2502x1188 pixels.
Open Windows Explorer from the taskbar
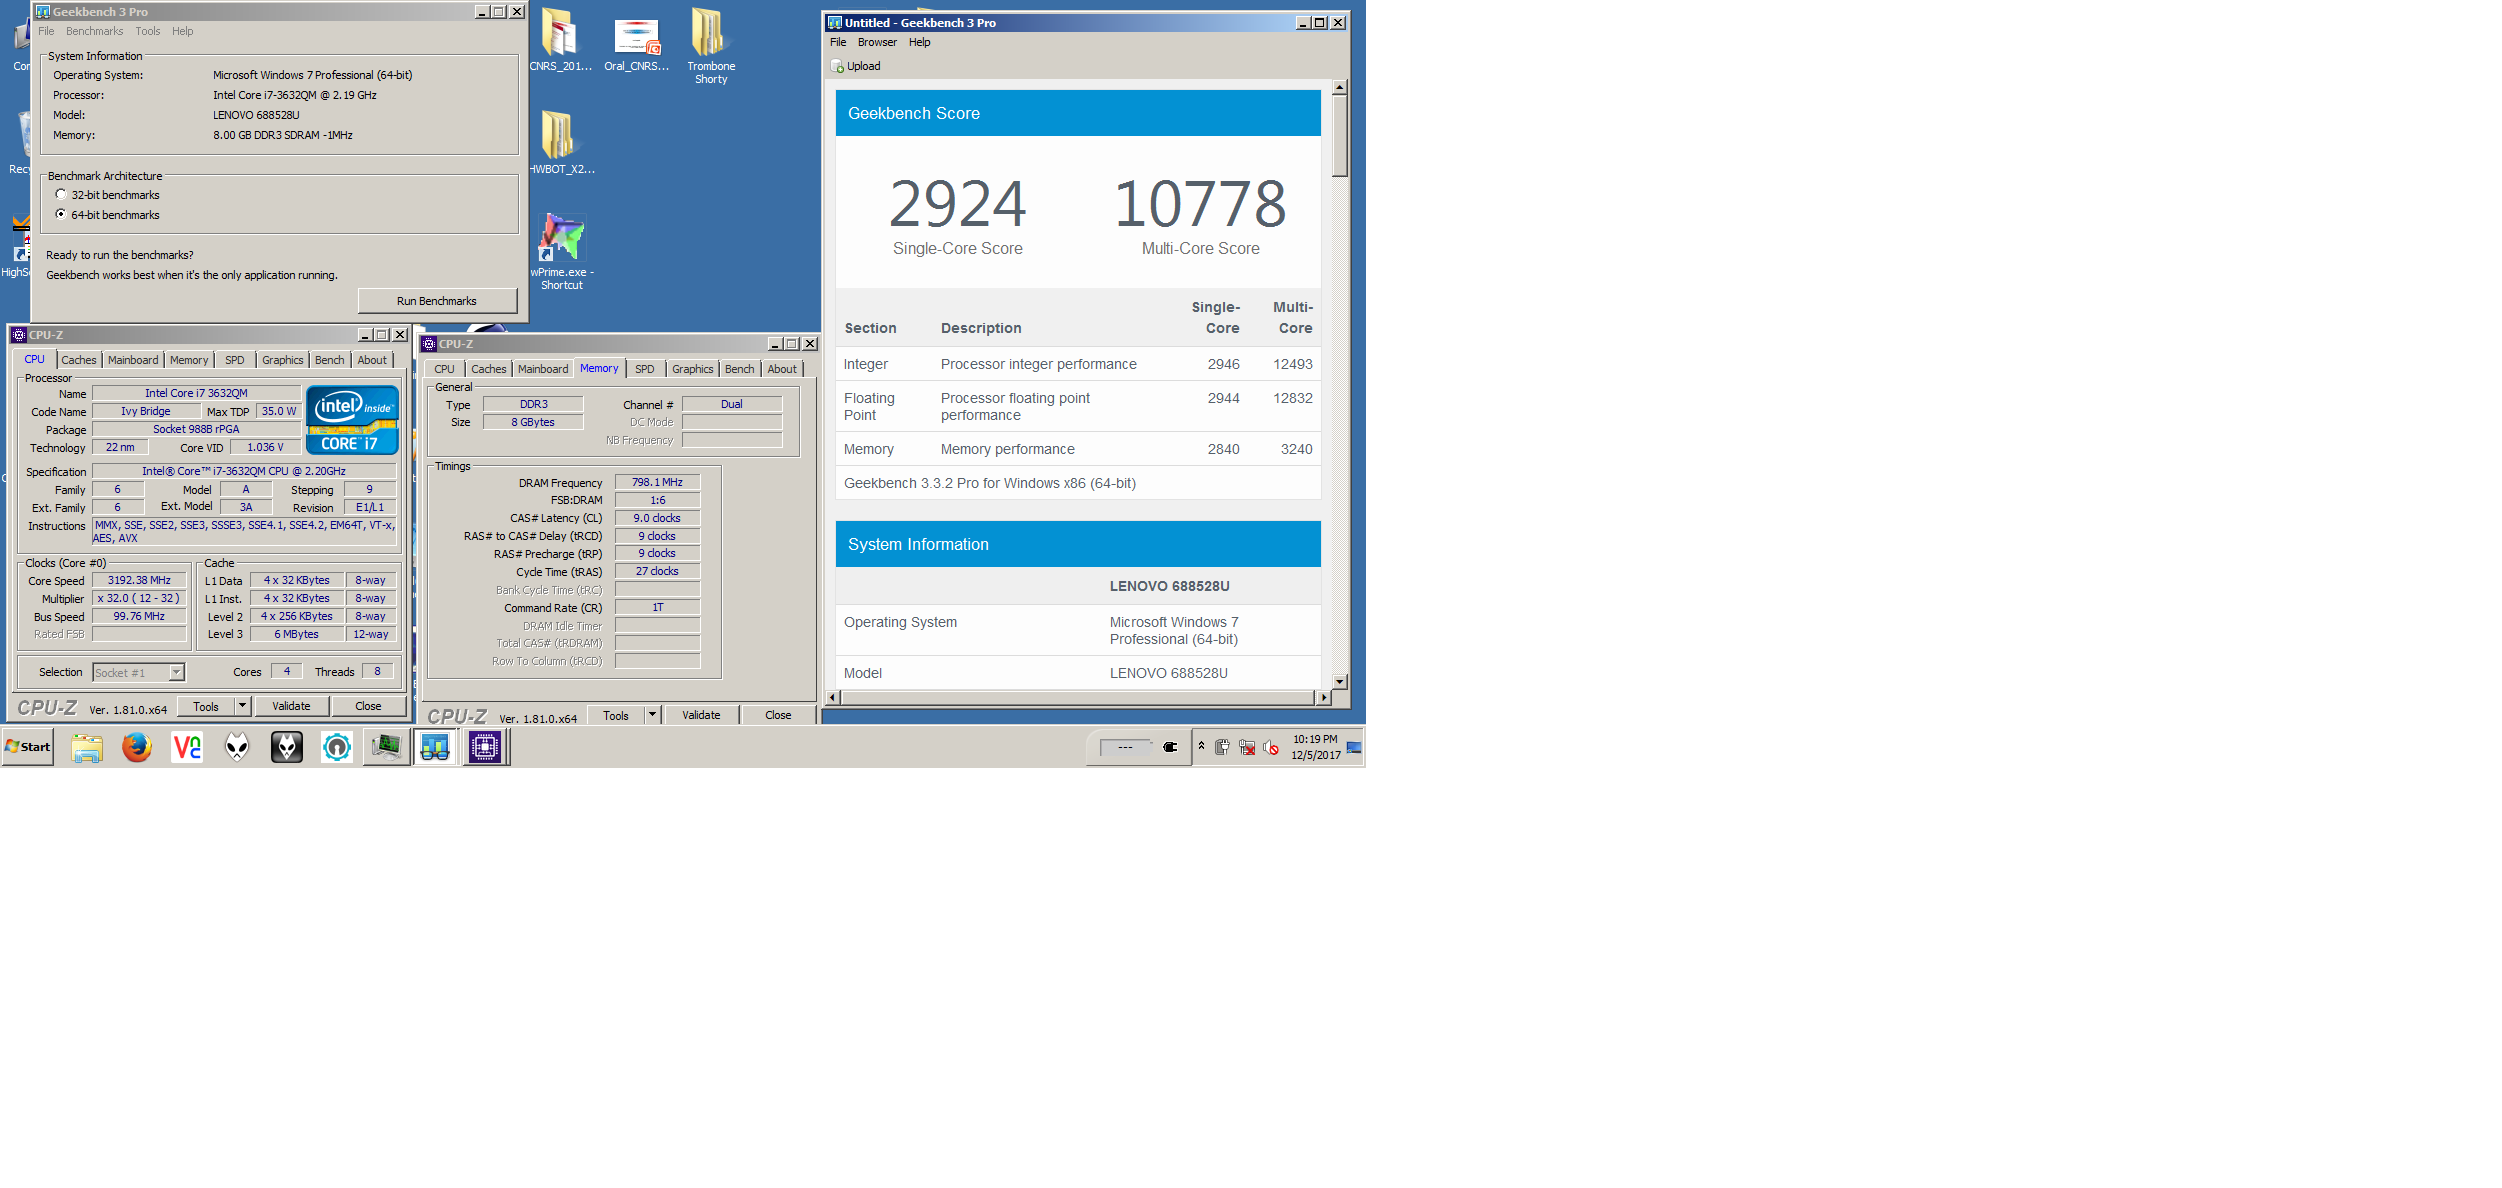(87, 747)
